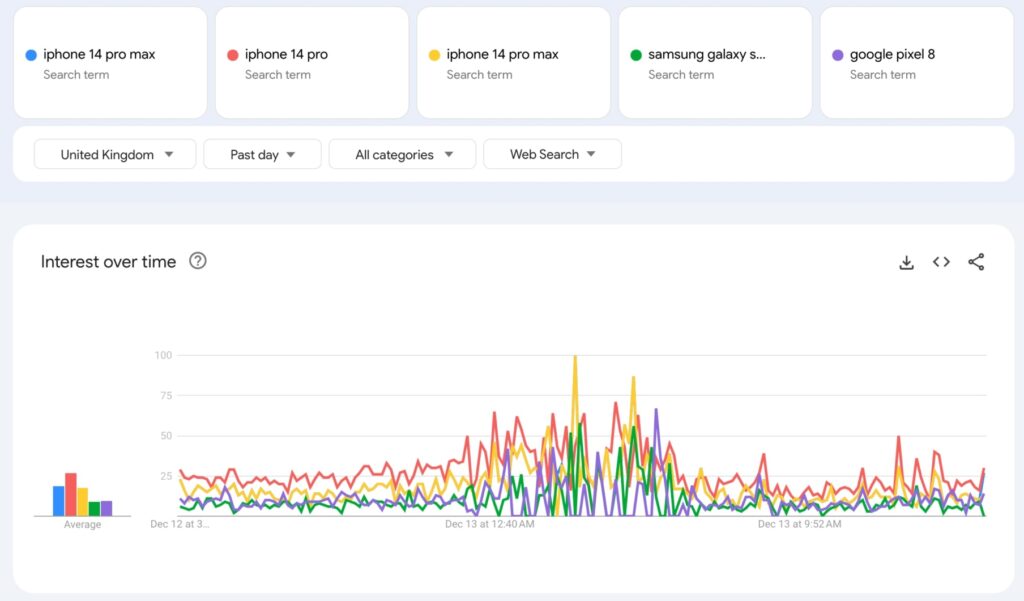Click the blue dot beside iphone 14 pro max
Screen dimensions: 1024x601
click(x=31, y=55)
